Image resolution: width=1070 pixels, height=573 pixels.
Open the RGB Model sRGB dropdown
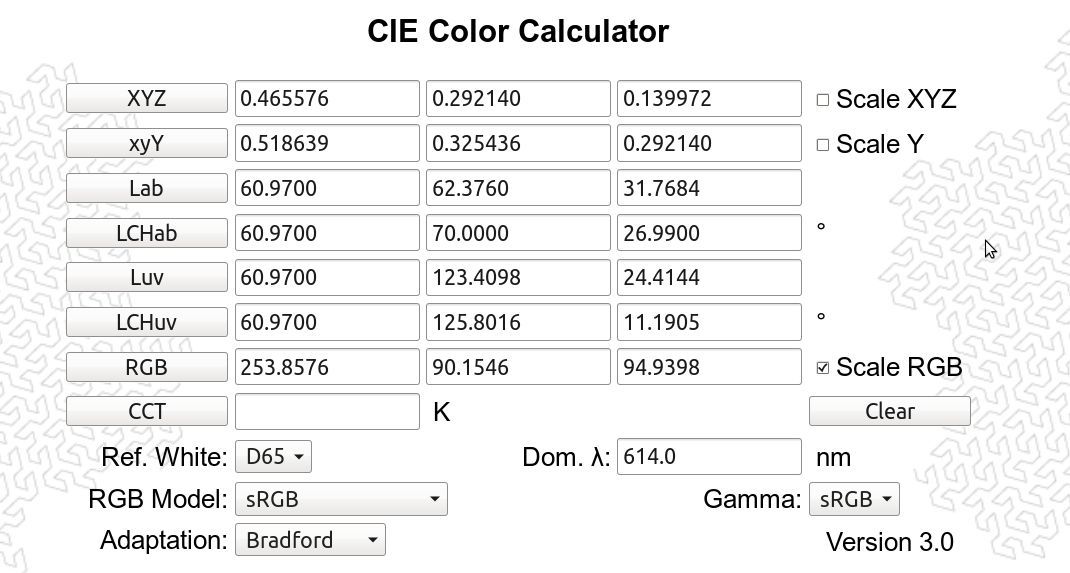point(341,499)
